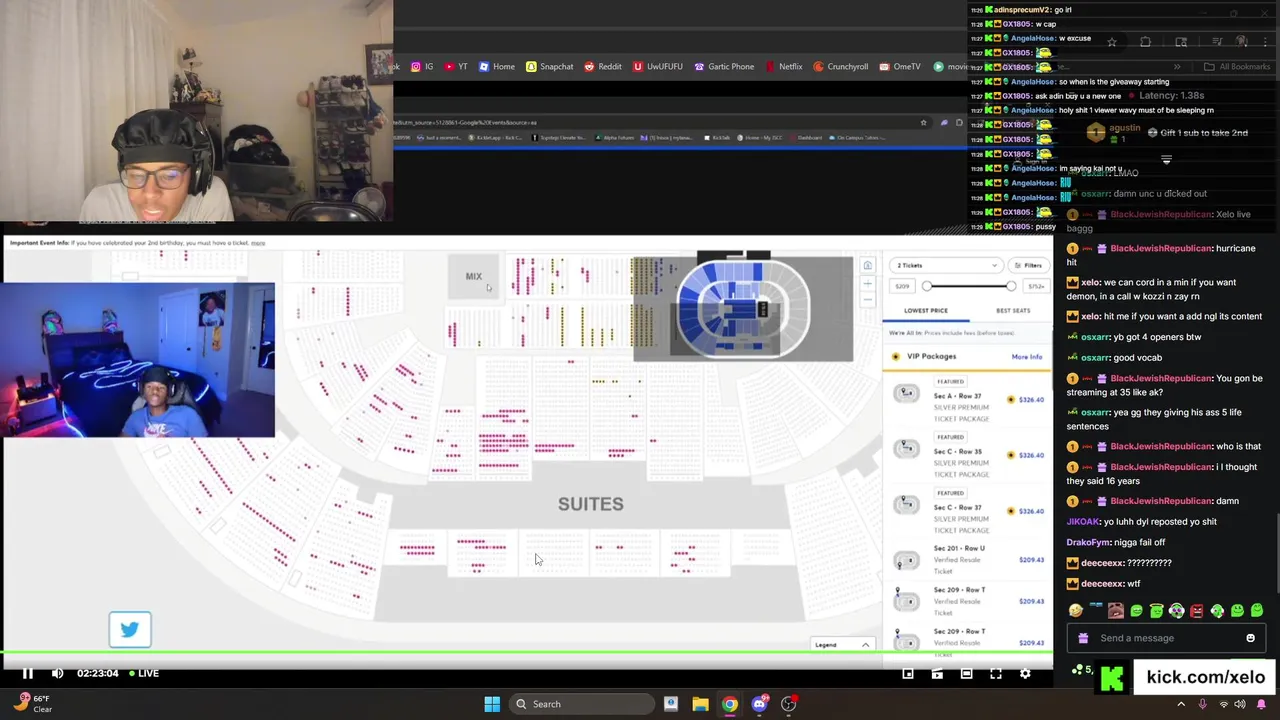
Task: Switch to the Best Seats tab
Action: (x=1012, y=311)
